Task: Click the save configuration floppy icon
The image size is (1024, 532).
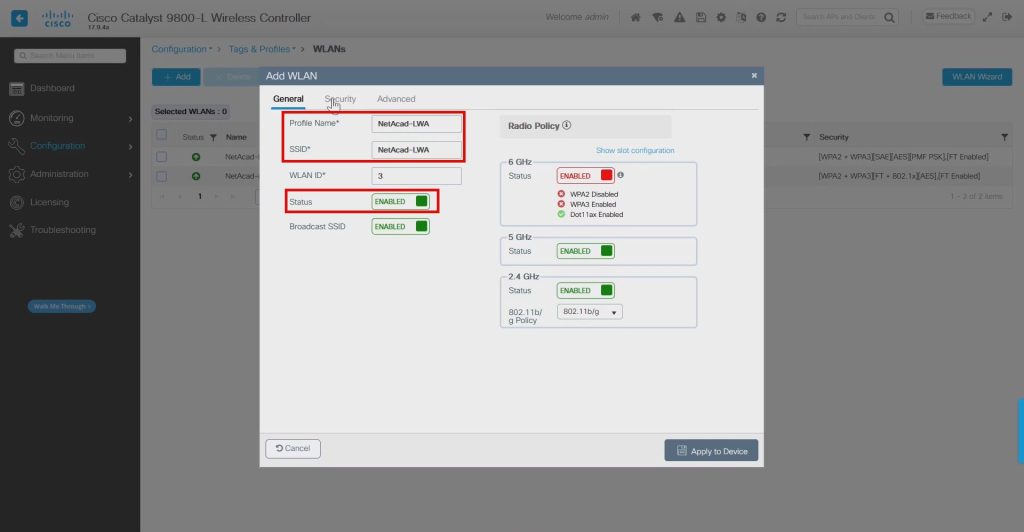Action: click(701, 18)
